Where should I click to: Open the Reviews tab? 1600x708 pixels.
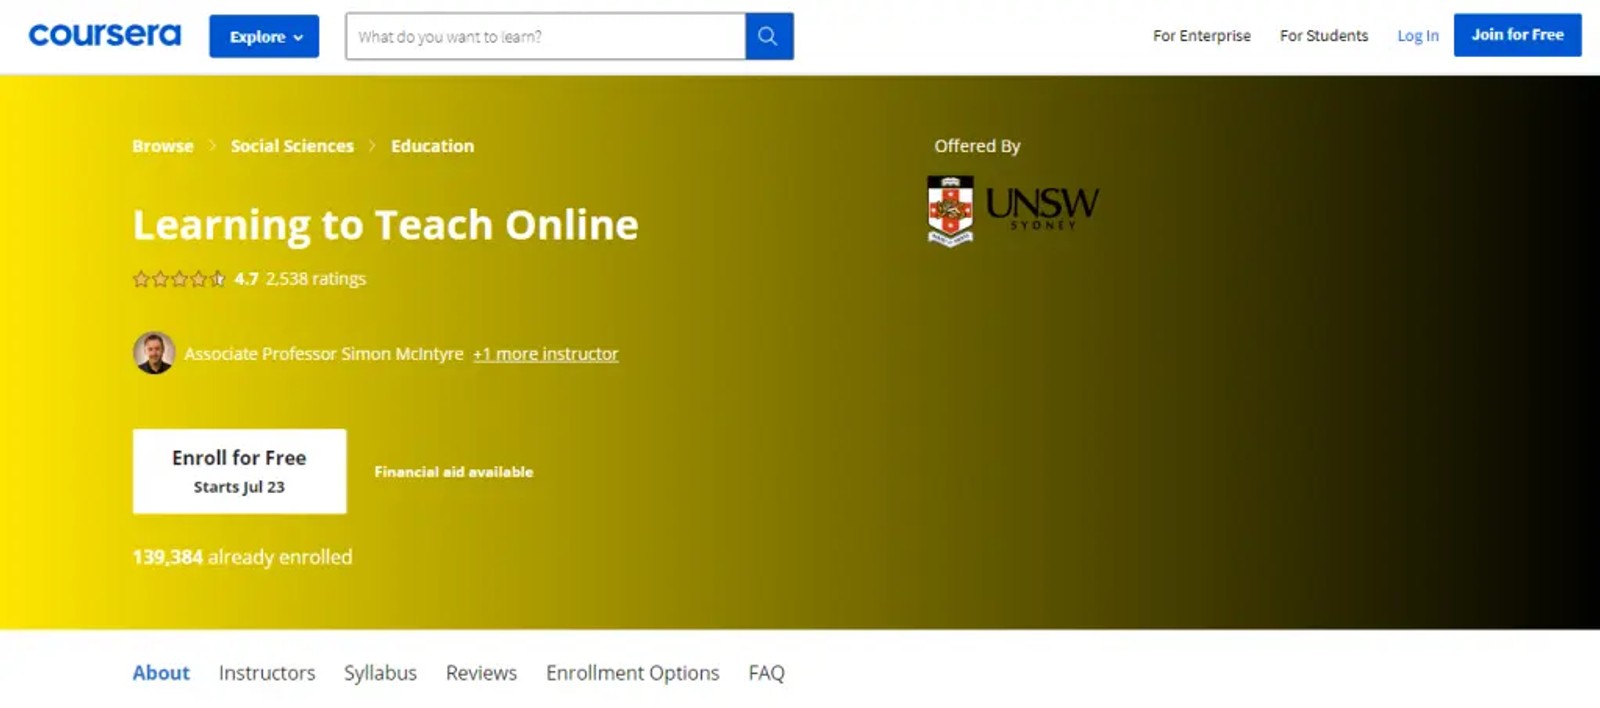(x=481, y=673)
